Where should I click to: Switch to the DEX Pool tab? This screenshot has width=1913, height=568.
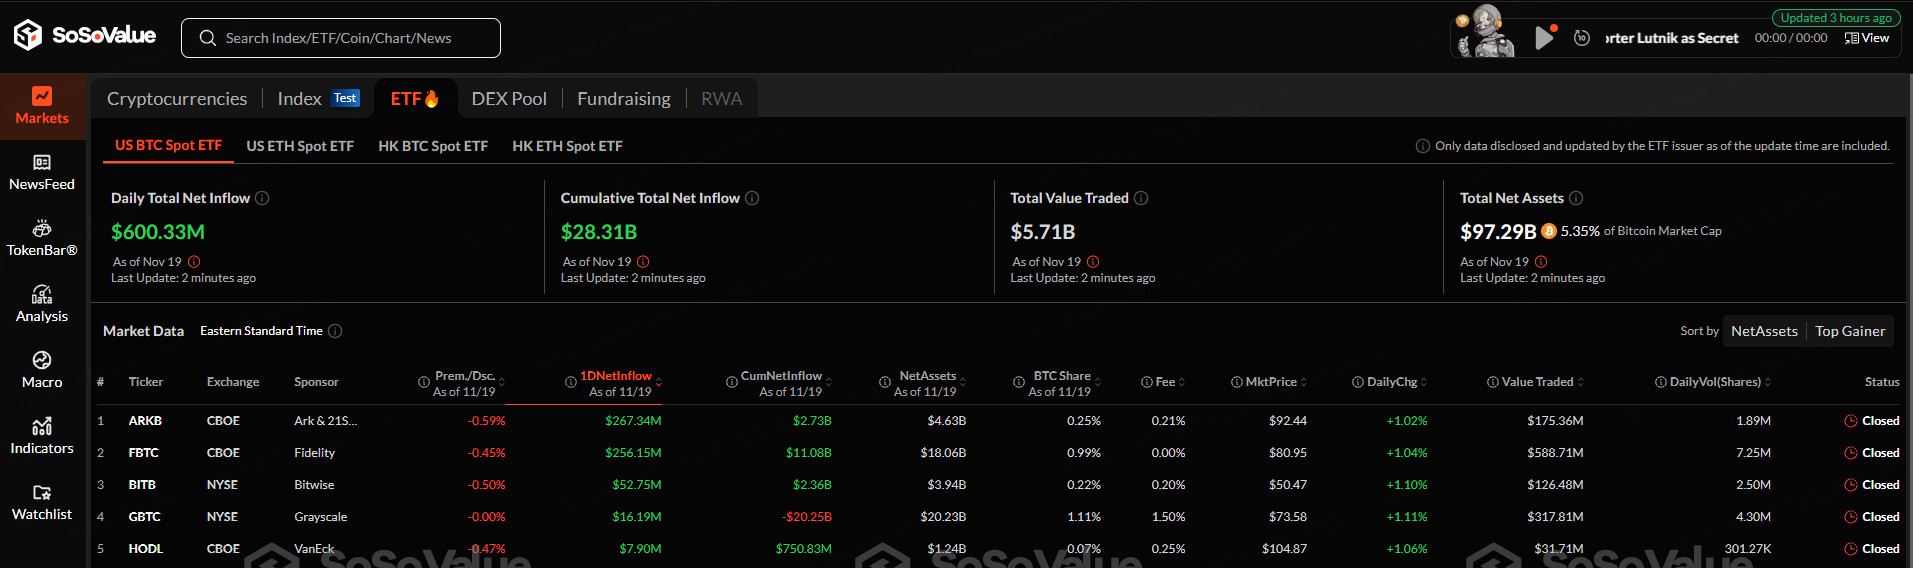pos(509,98)
